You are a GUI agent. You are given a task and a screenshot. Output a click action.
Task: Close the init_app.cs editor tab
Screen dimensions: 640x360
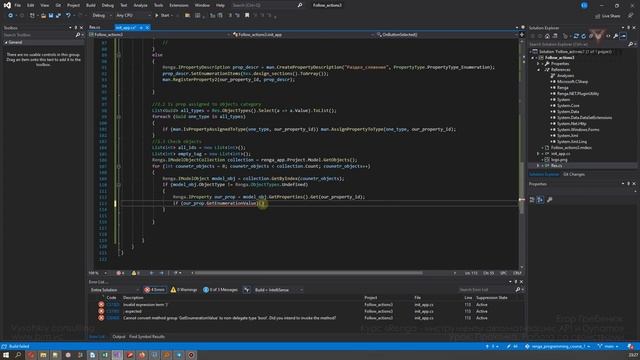147,27
